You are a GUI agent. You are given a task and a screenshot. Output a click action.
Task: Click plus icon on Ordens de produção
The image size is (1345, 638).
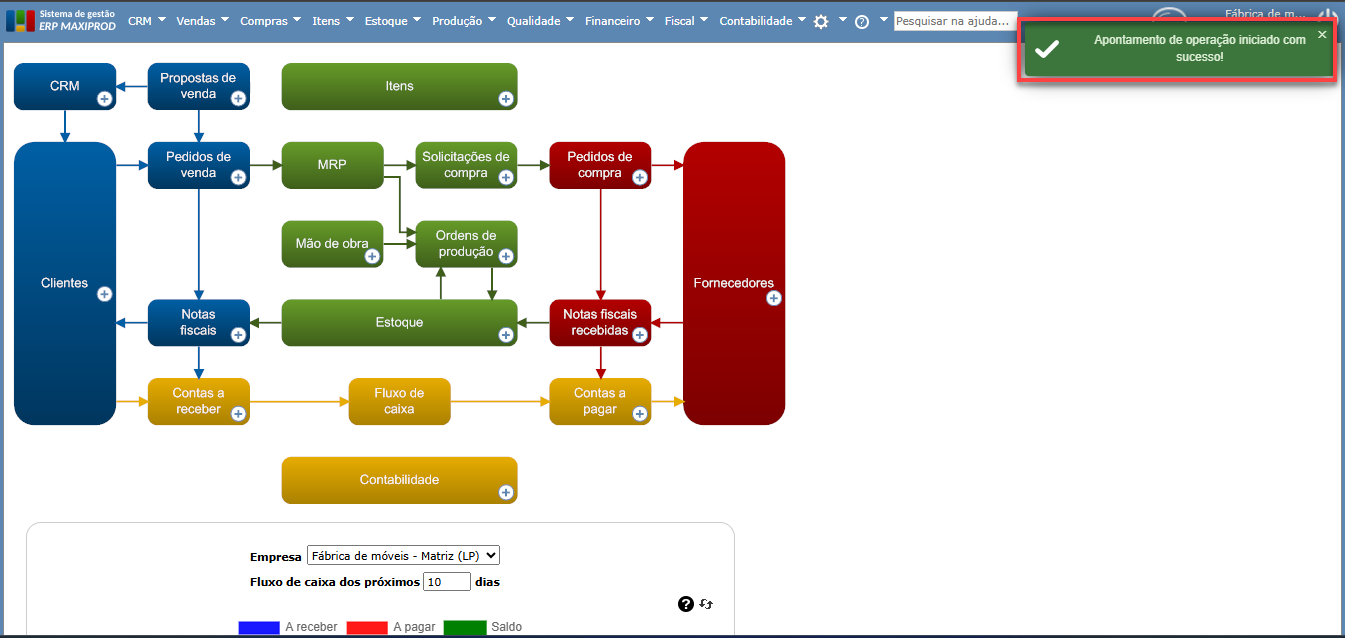[x=506, y=256]
